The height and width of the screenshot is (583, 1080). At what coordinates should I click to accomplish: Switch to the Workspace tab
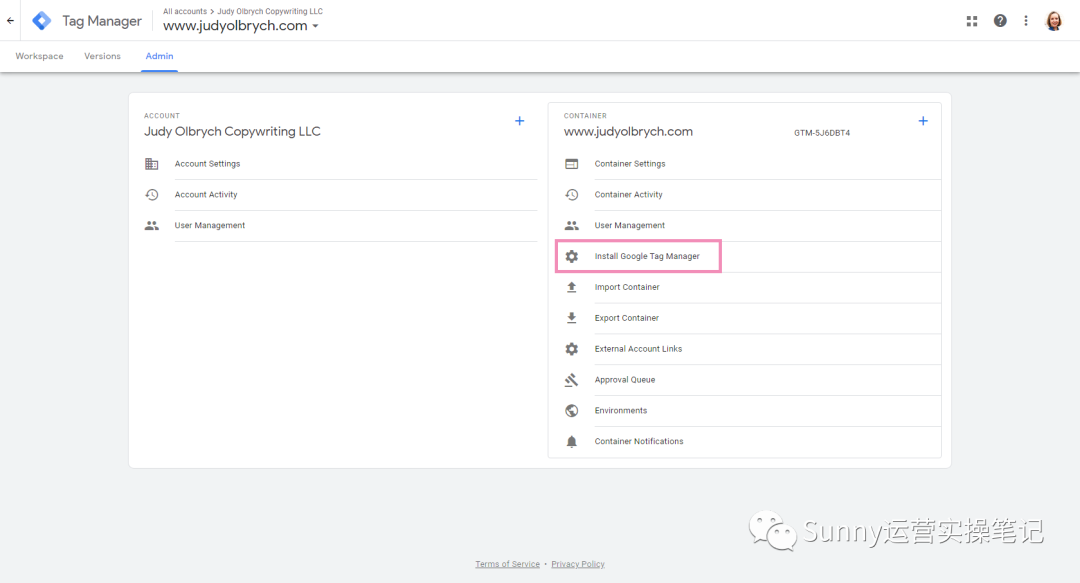[39, 57]
